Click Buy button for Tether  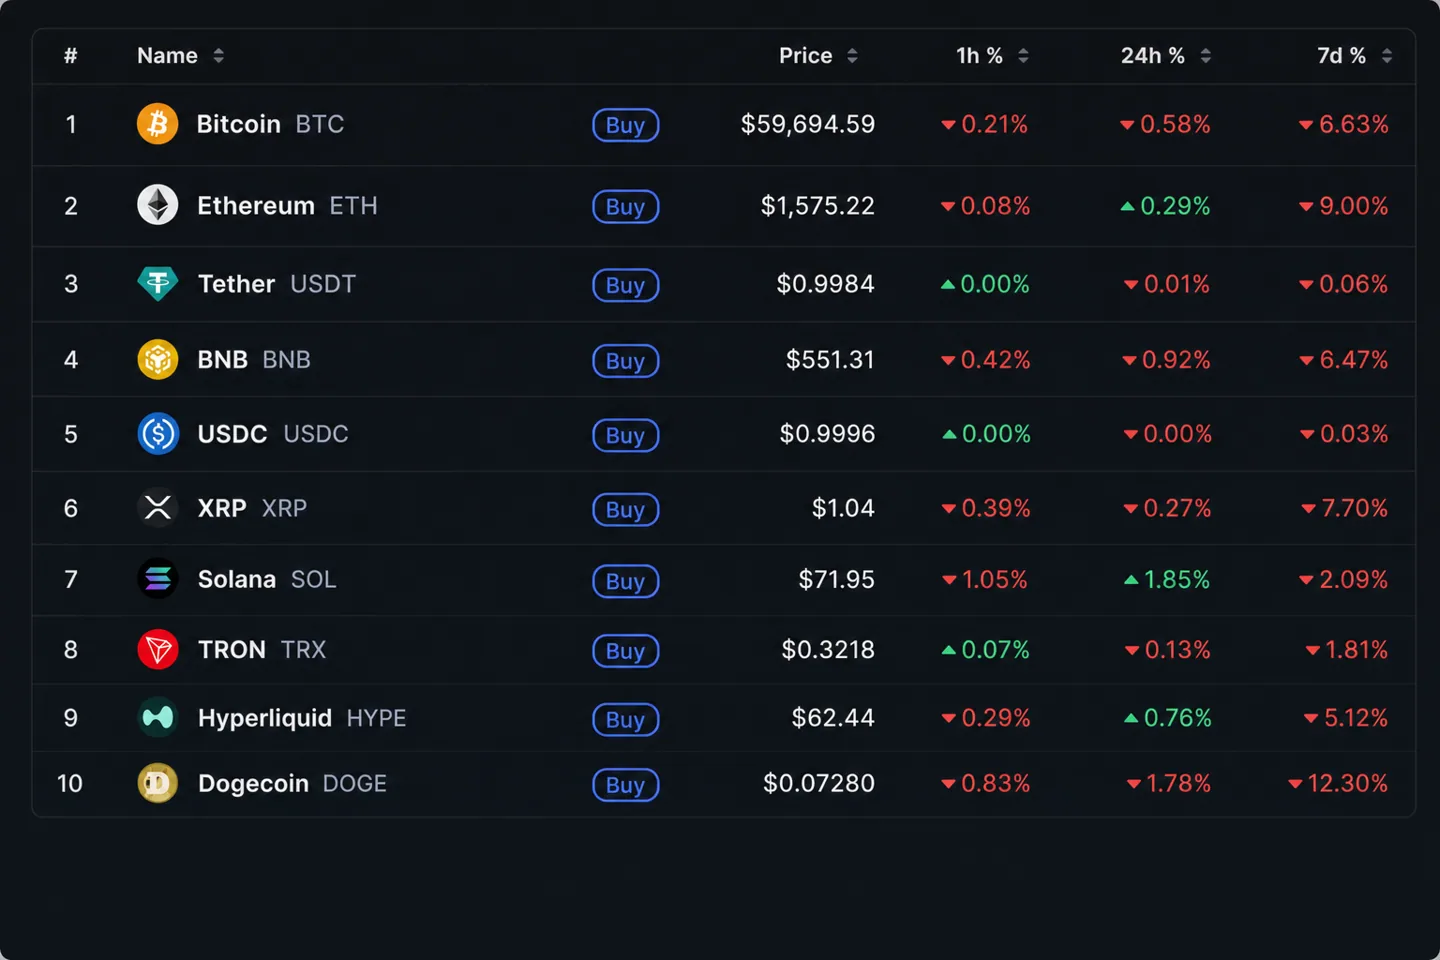coord(625,285)
